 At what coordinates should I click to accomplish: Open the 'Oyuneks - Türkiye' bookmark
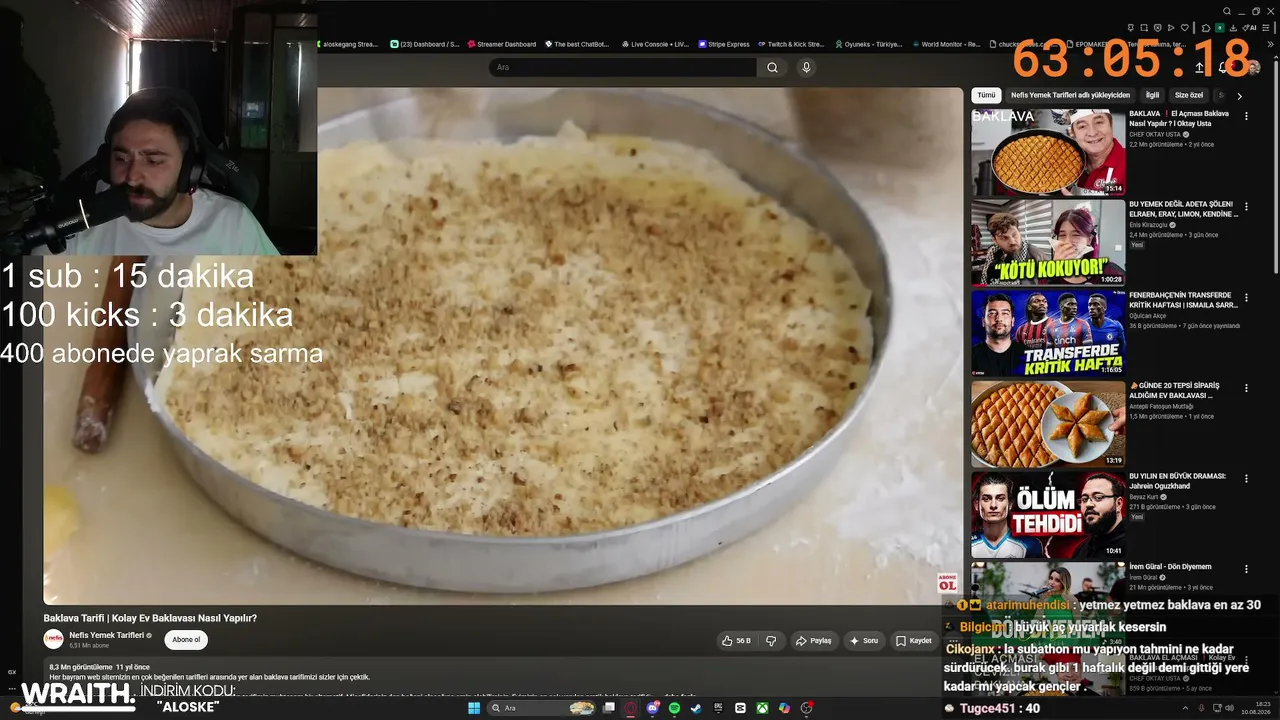tap(867, 44)
